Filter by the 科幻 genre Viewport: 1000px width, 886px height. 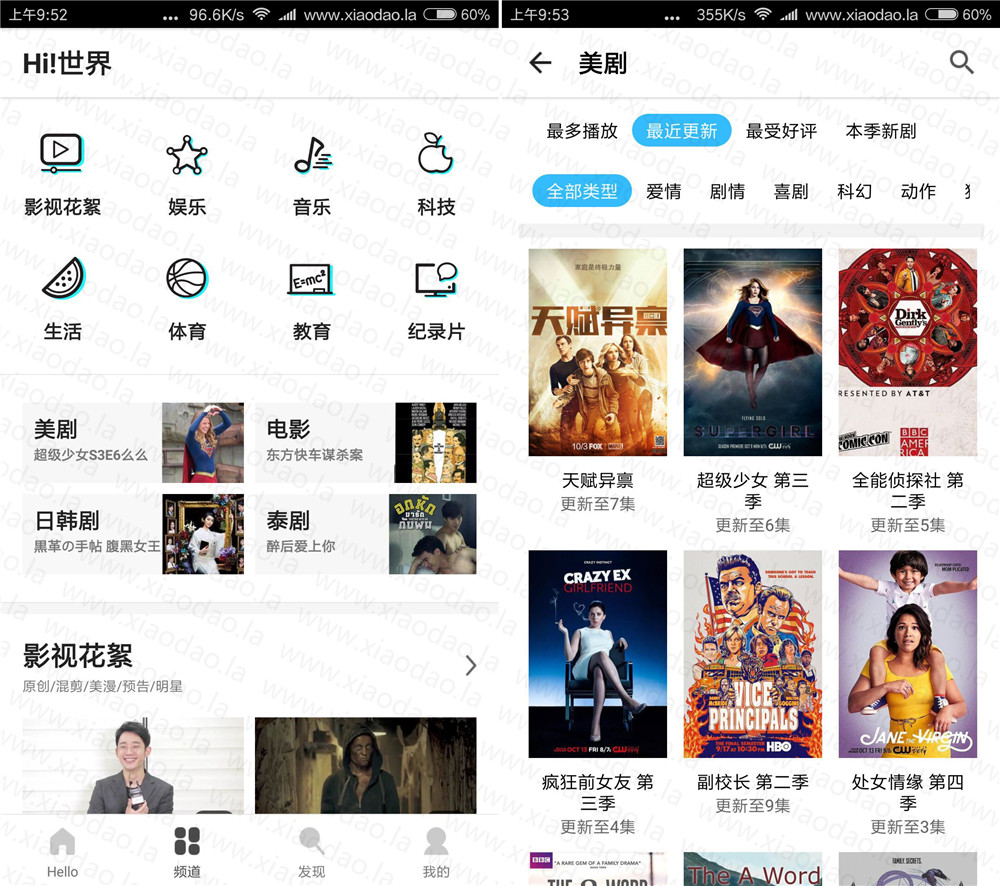coord(855,191)
